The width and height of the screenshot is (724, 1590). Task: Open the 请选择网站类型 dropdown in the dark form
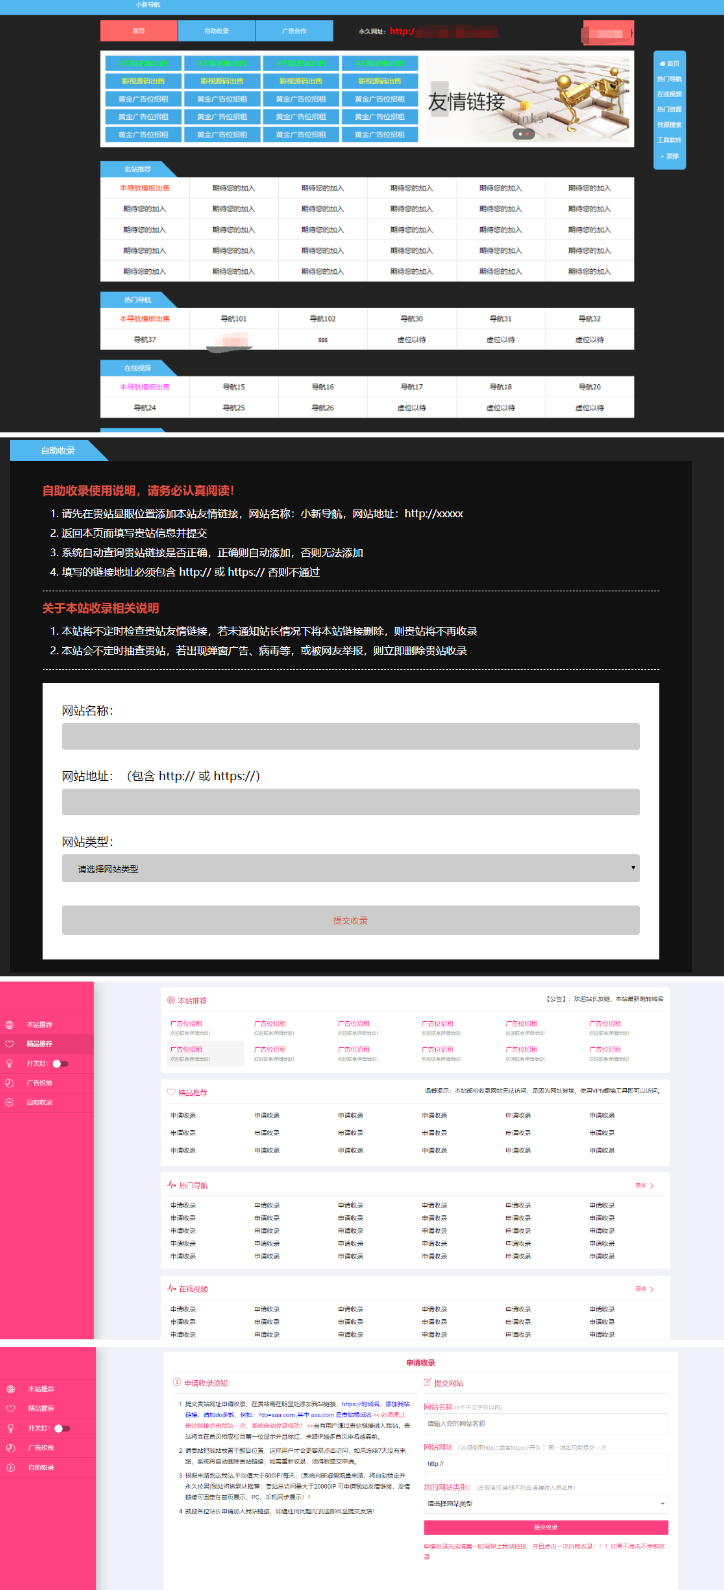pyautogui.click(x=350, y=868)
